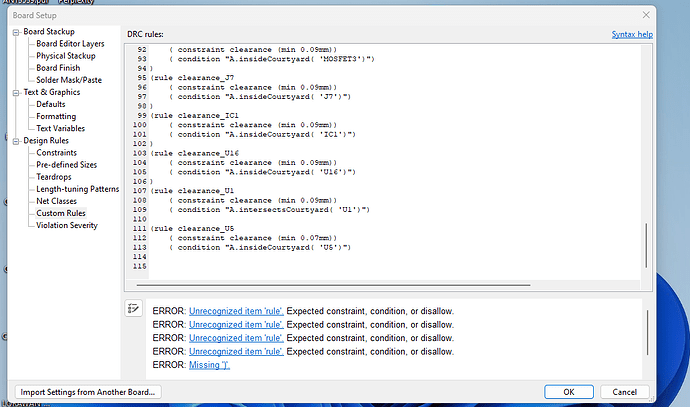Open Text Variables page
The height and width of the screenshot is (407, 690).
pos(60,128)
